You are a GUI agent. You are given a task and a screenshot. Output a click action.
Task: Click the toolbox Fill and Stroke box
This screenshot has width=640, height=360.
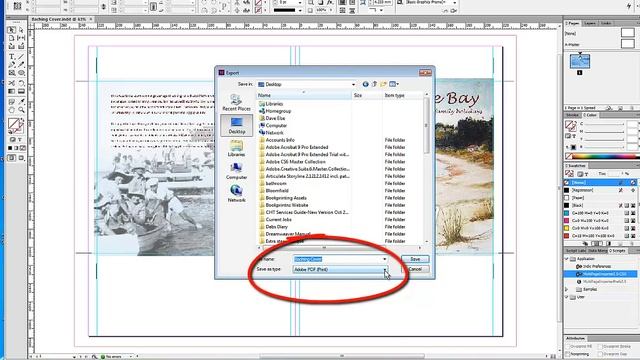coord(16,126)
